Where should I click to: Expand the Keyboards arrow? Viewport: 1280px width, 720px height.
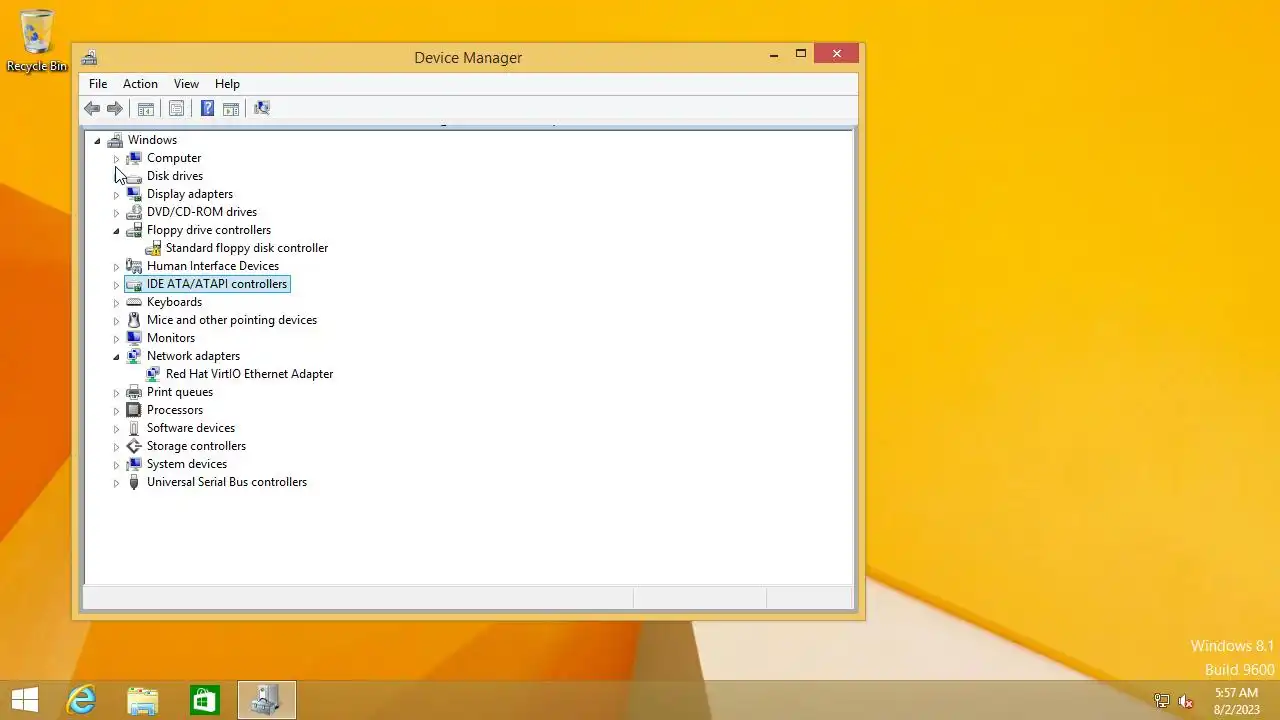pyautogui.click(x=116, y=302)
